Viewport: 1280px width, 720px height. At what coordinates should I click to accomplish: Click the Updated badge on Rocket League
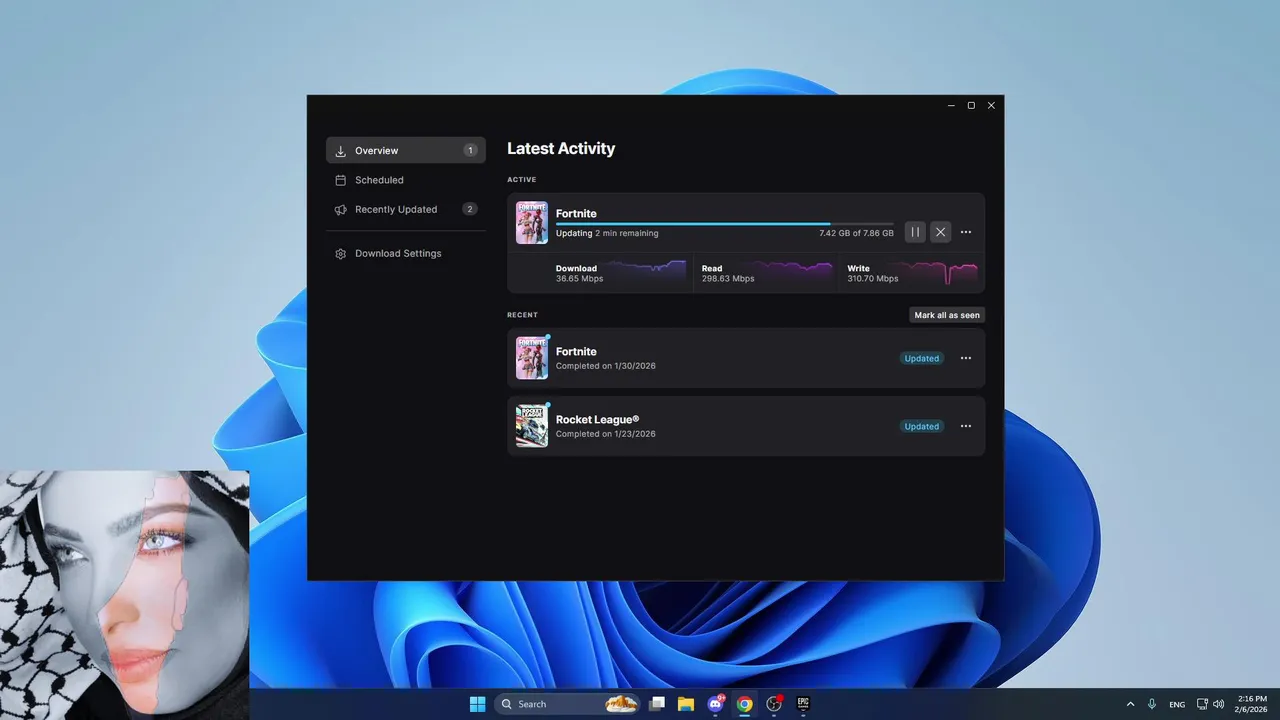921,426
